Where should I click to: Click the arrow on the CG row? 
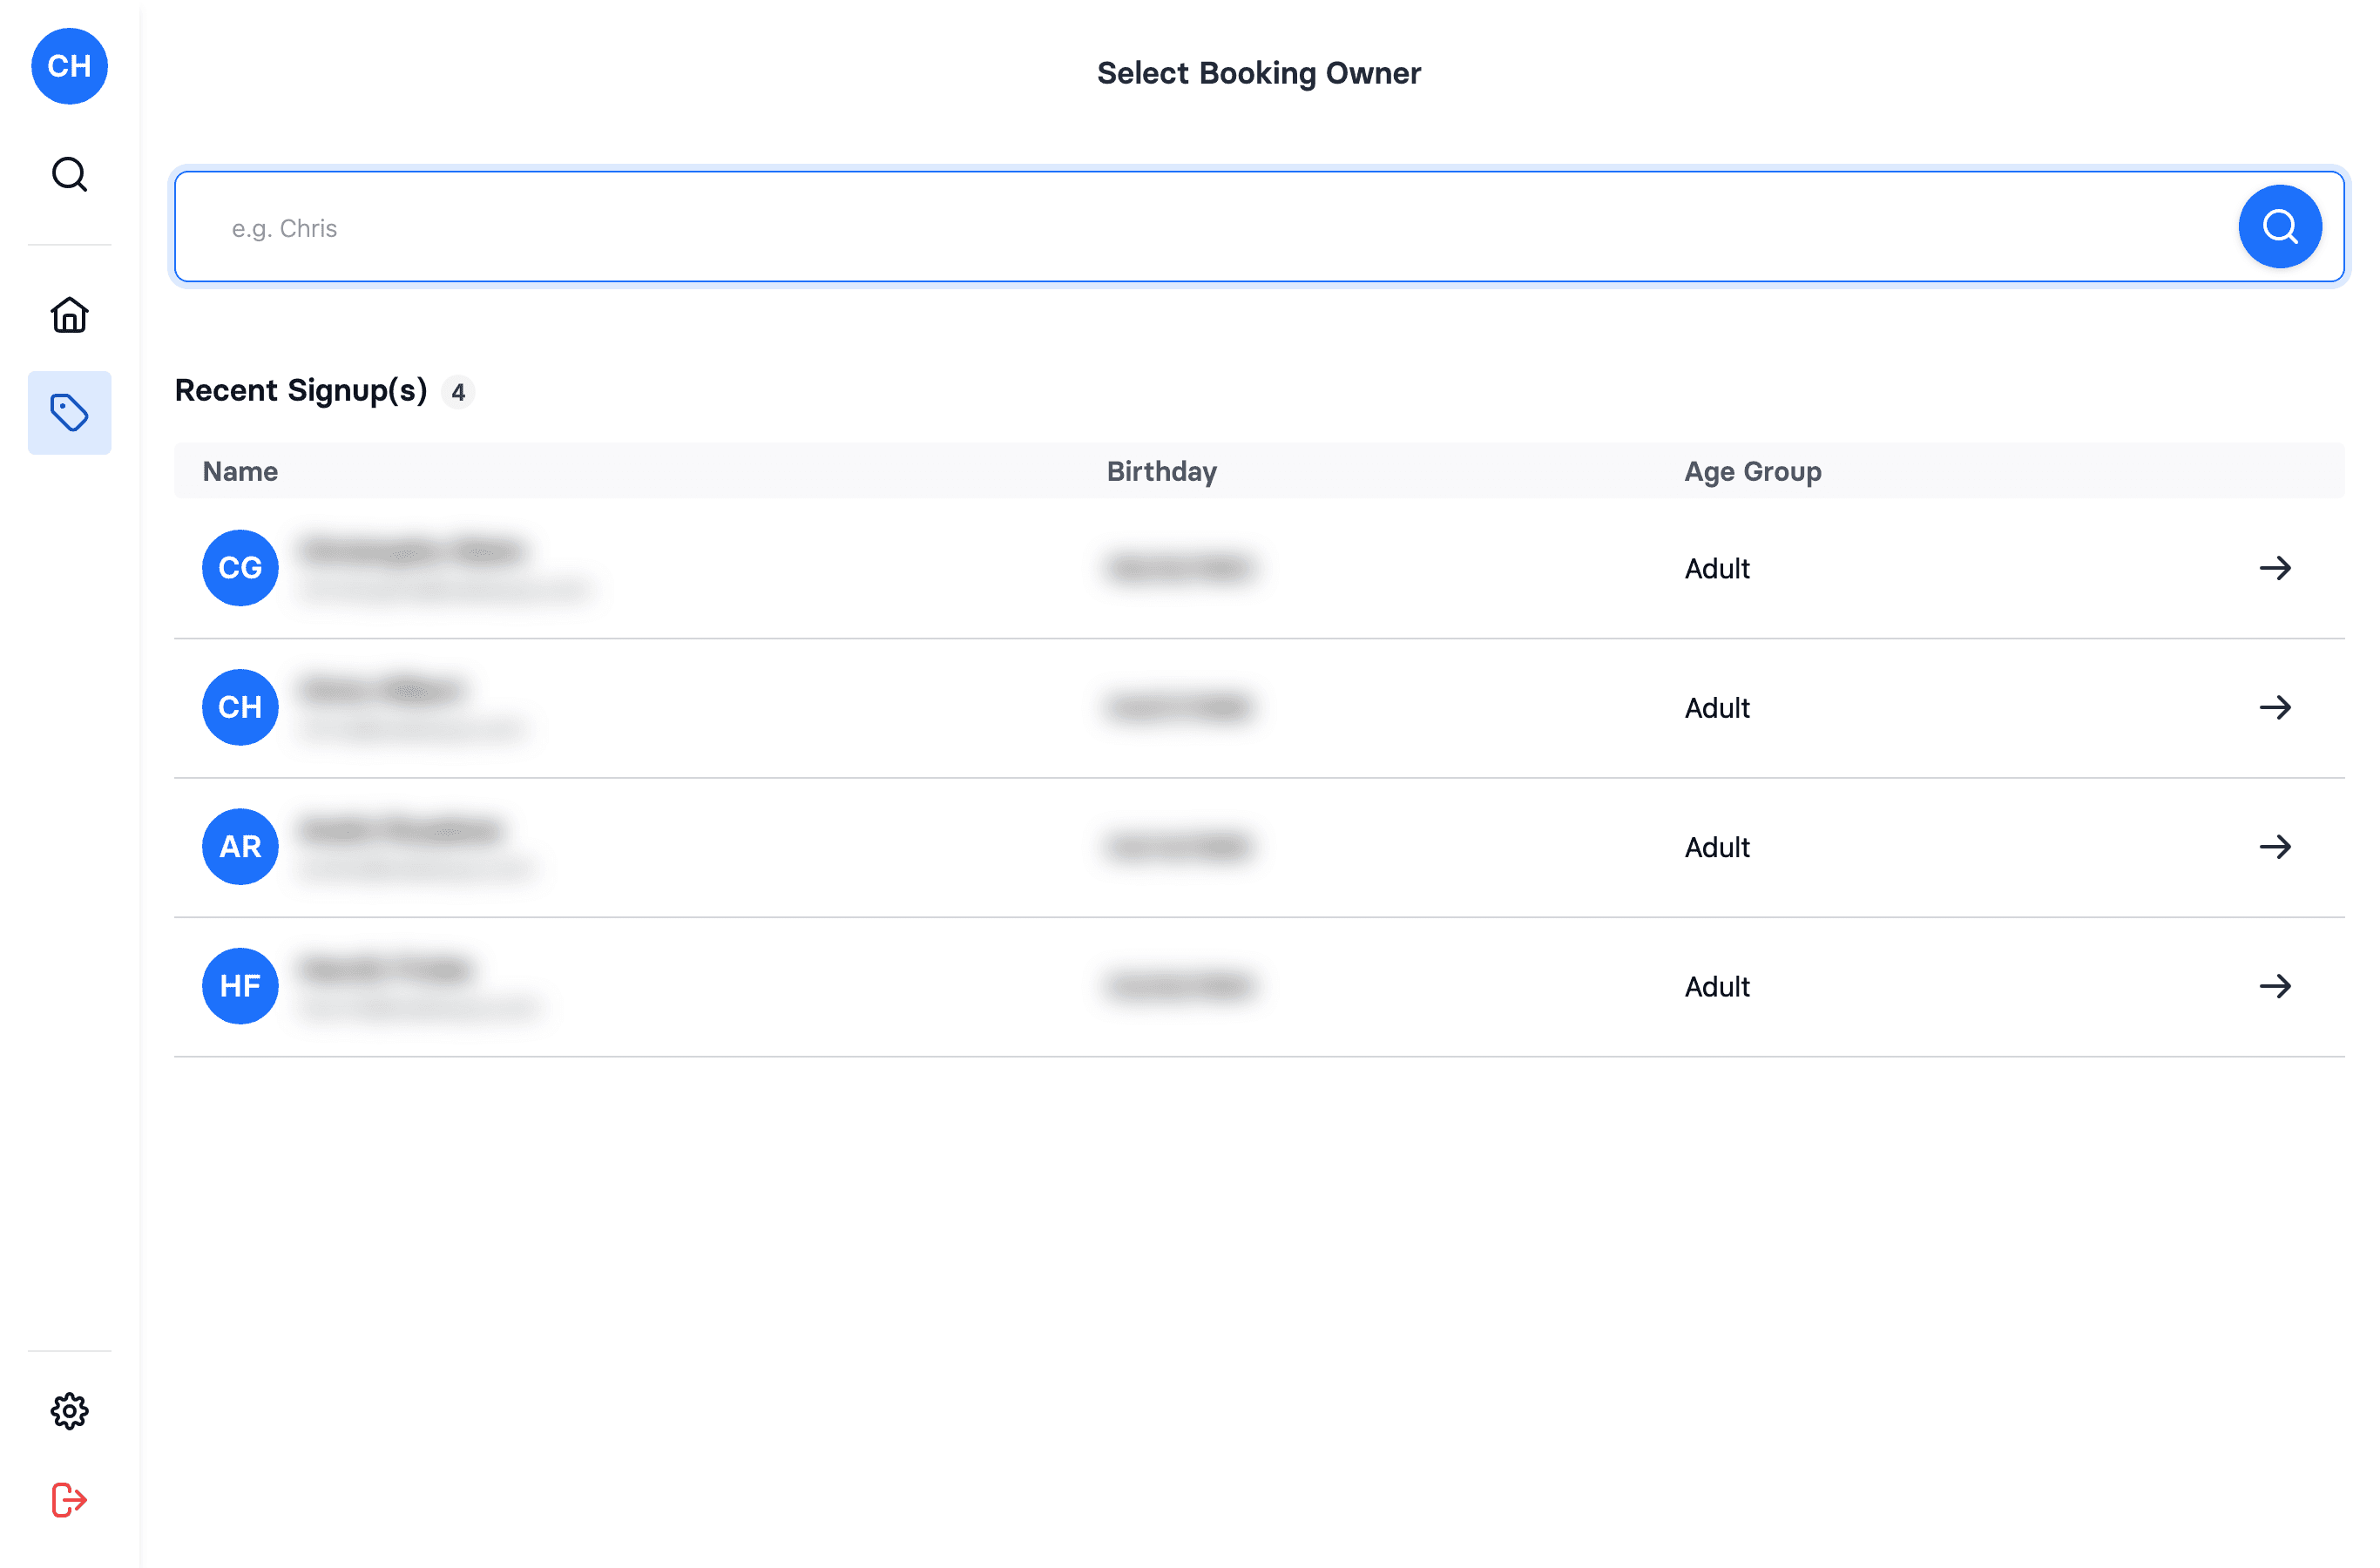2275,568
